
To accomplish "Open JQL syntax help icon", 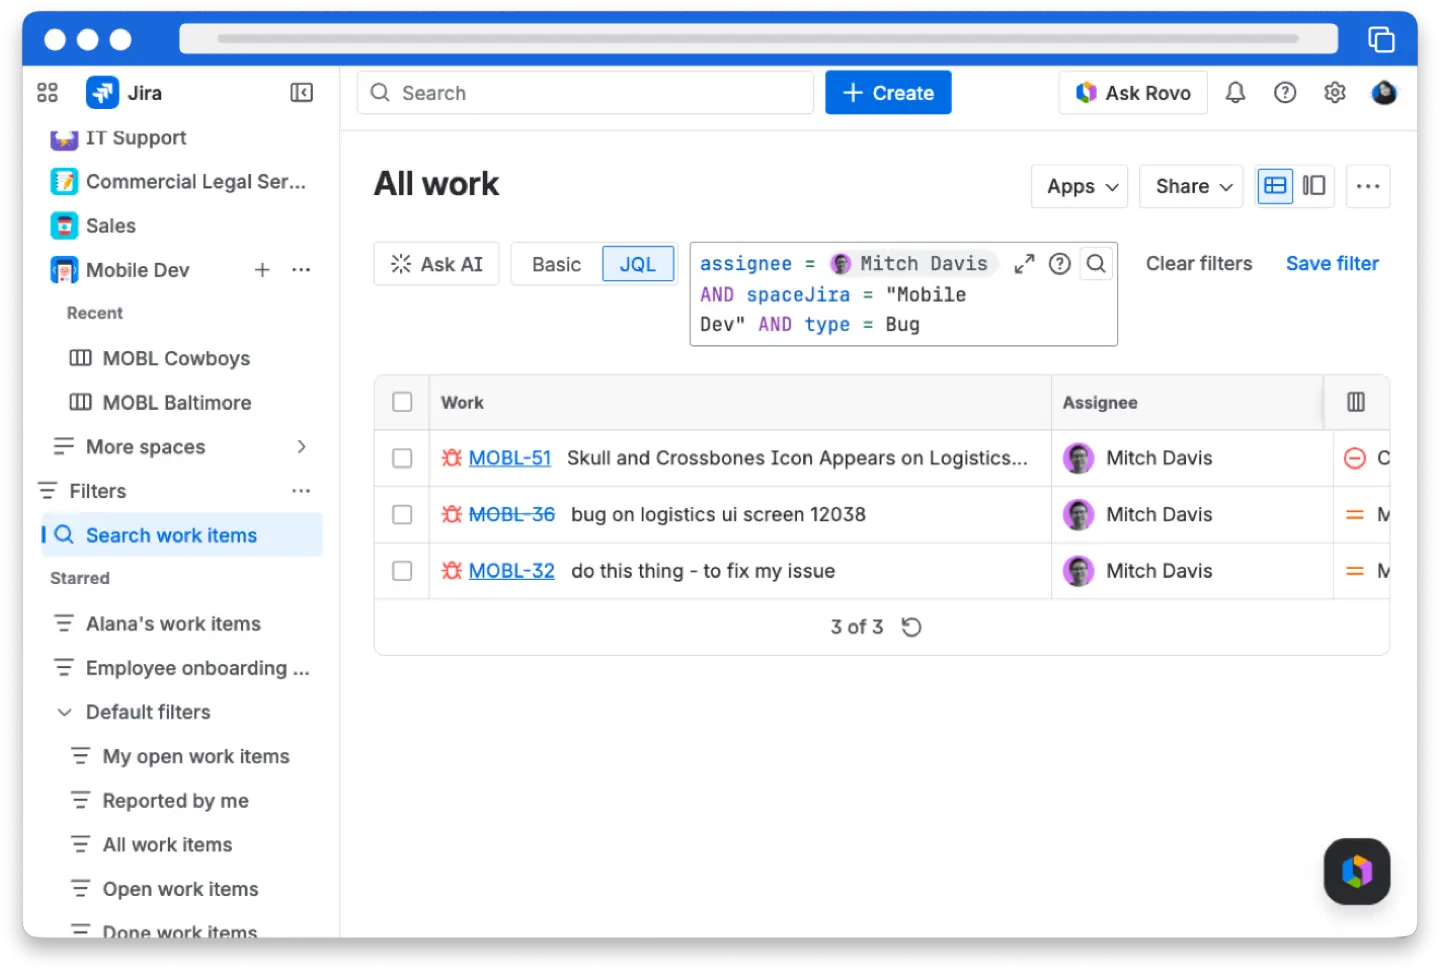I will (x=1060, y=264).
